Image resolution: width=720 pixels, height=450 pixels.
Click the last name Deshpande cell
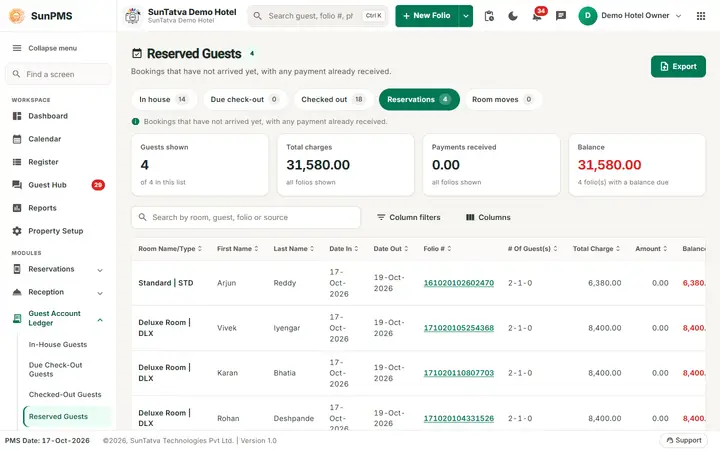coord(294,419)
